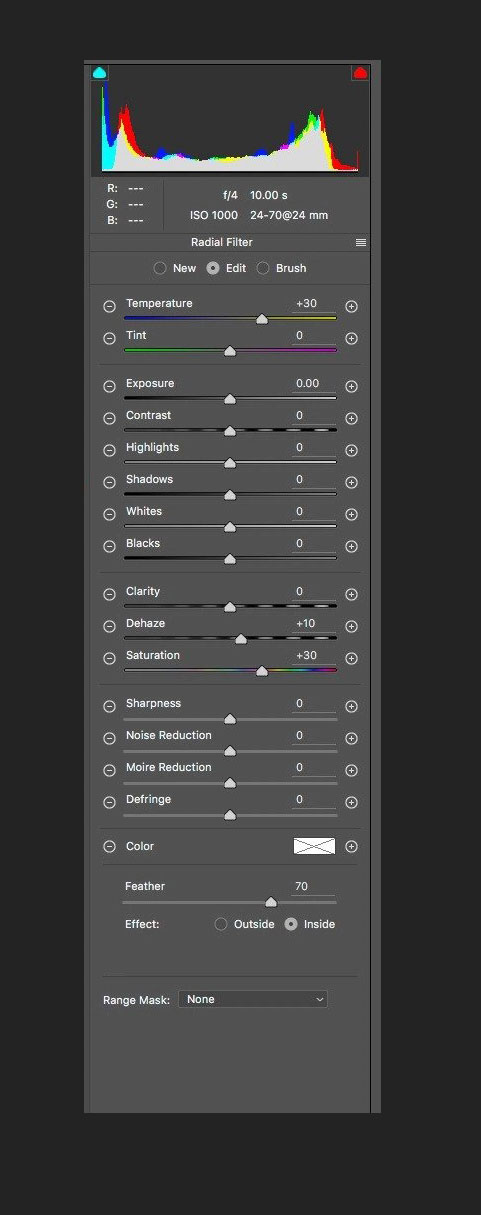Toggle highlight clipping warning in histogram

360,73
